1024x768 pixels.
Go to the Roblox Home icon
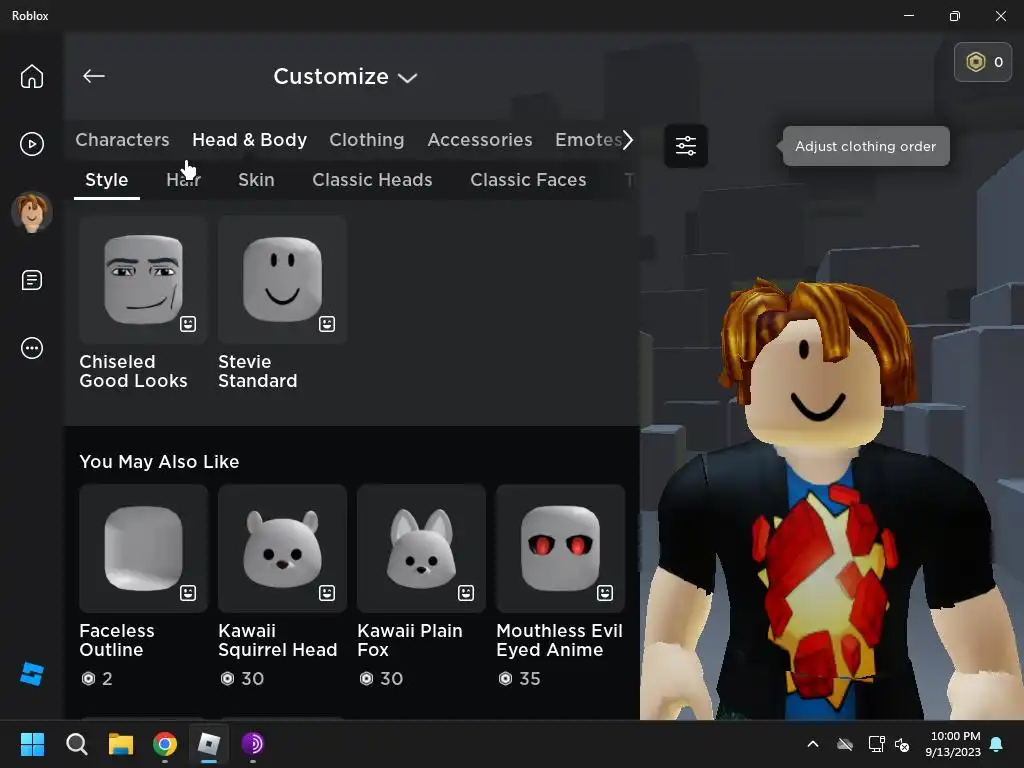click(31, 76)
